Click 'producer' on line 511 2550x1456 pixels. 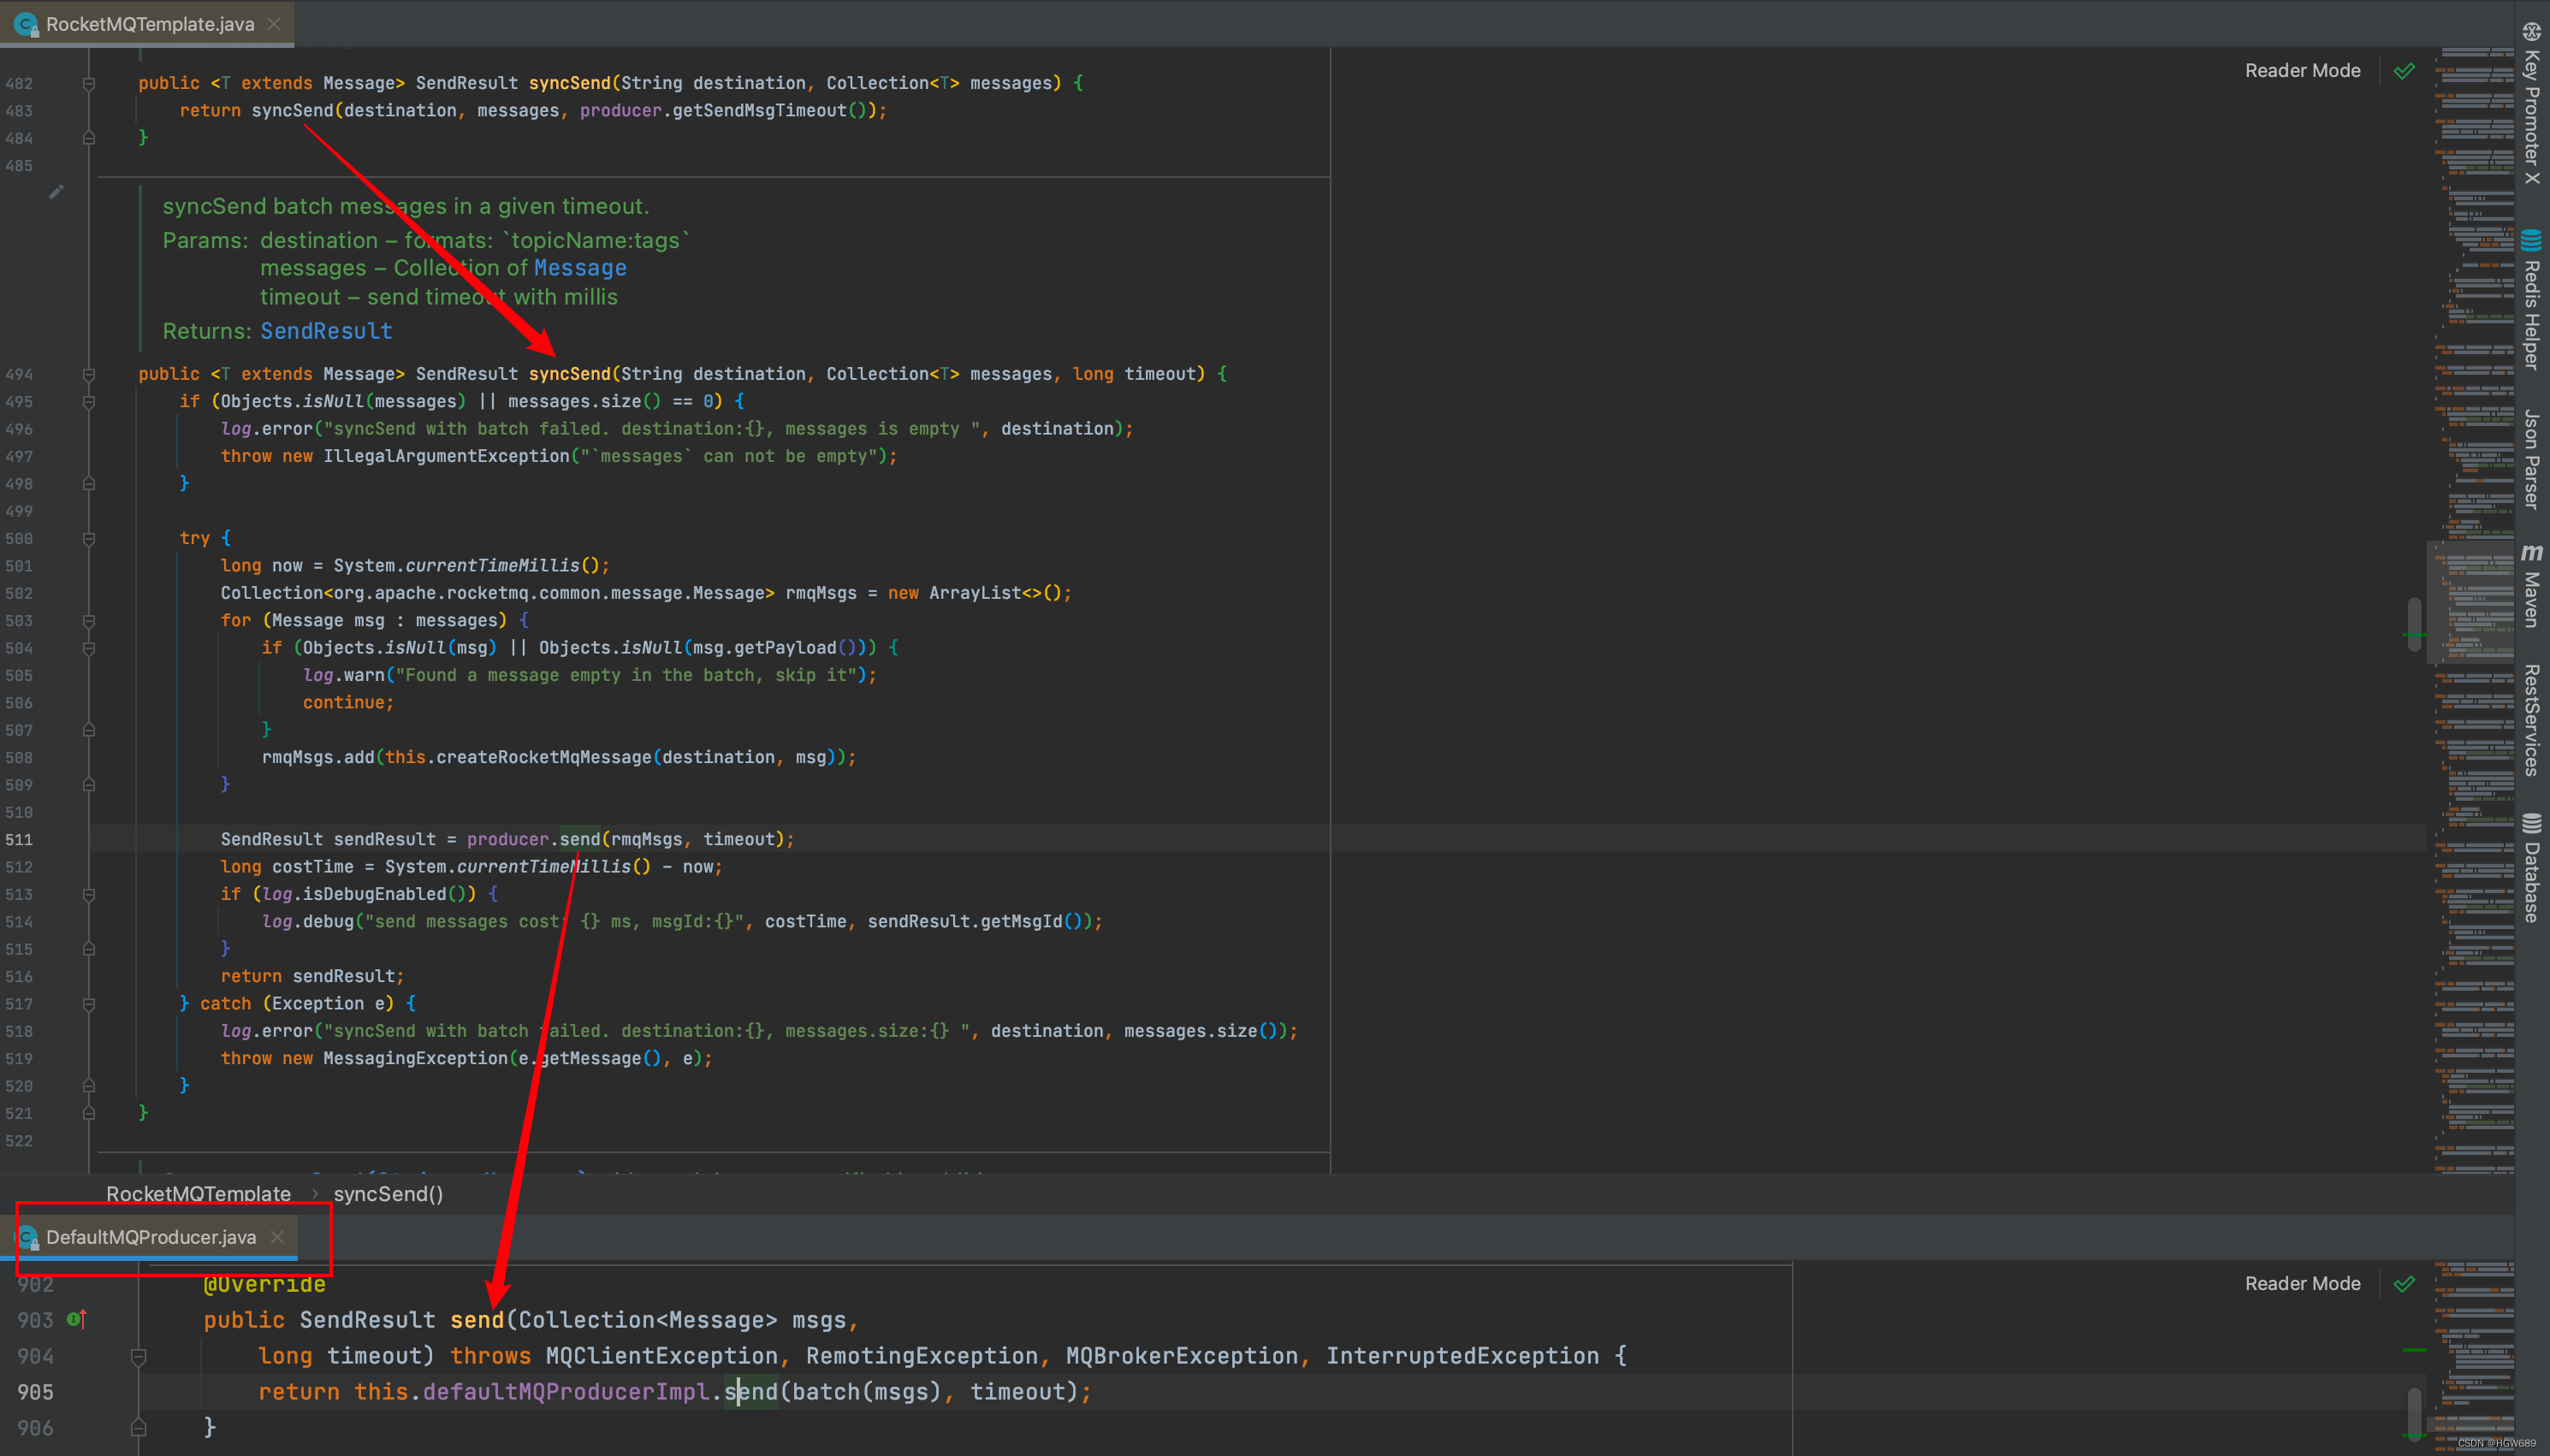(x=508, y=840)
